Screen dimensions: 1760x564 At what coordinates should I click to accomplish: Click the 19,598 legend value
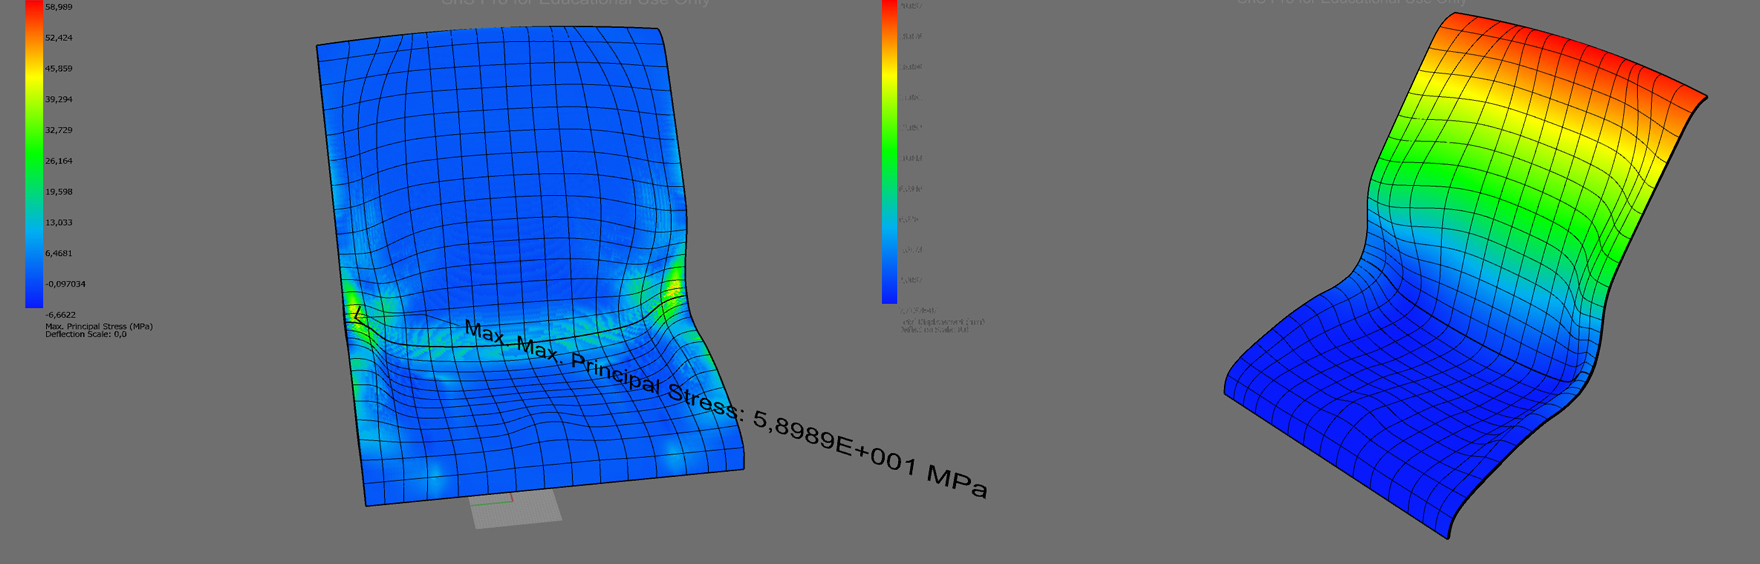(x=58, y=192)
